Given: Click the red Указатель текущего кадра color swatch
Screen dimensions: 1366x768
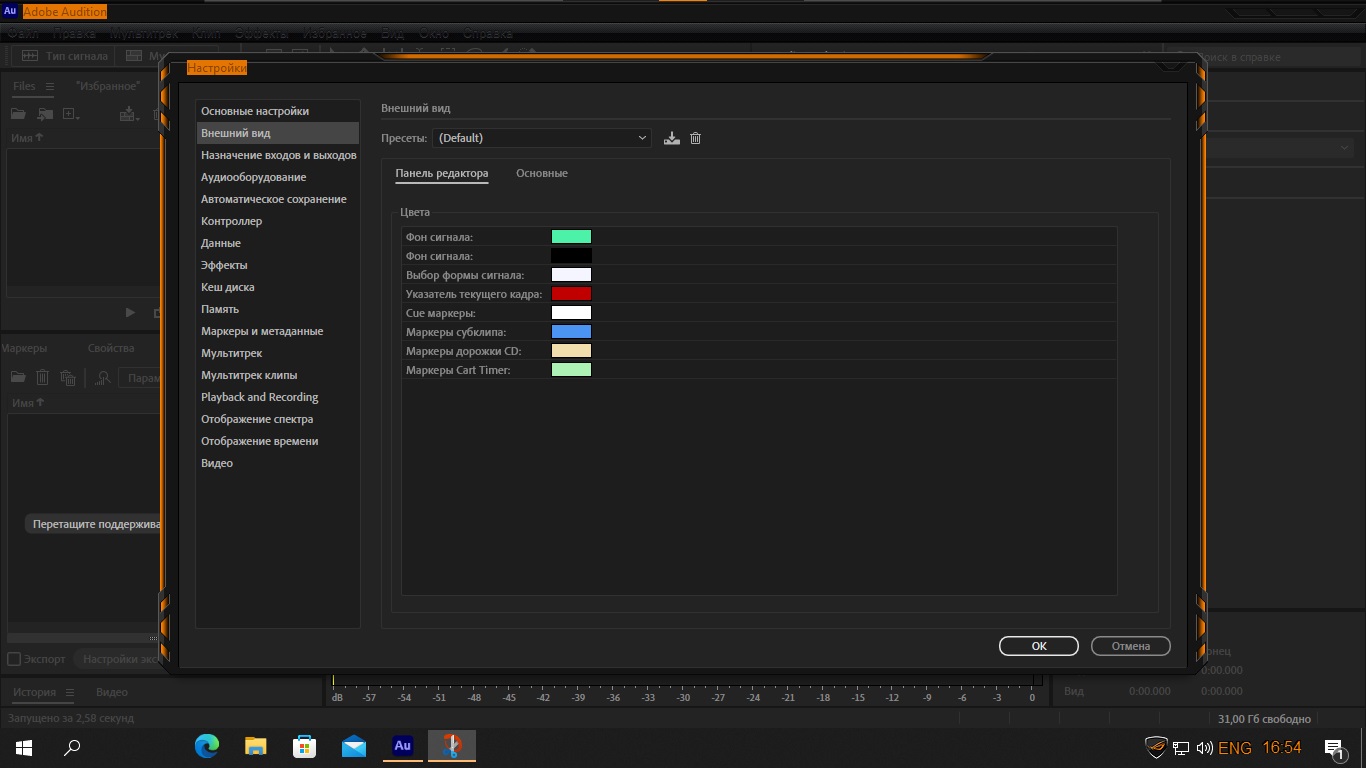Looking at the screenshot, I should pyautogui.click(x=571, y=294).
